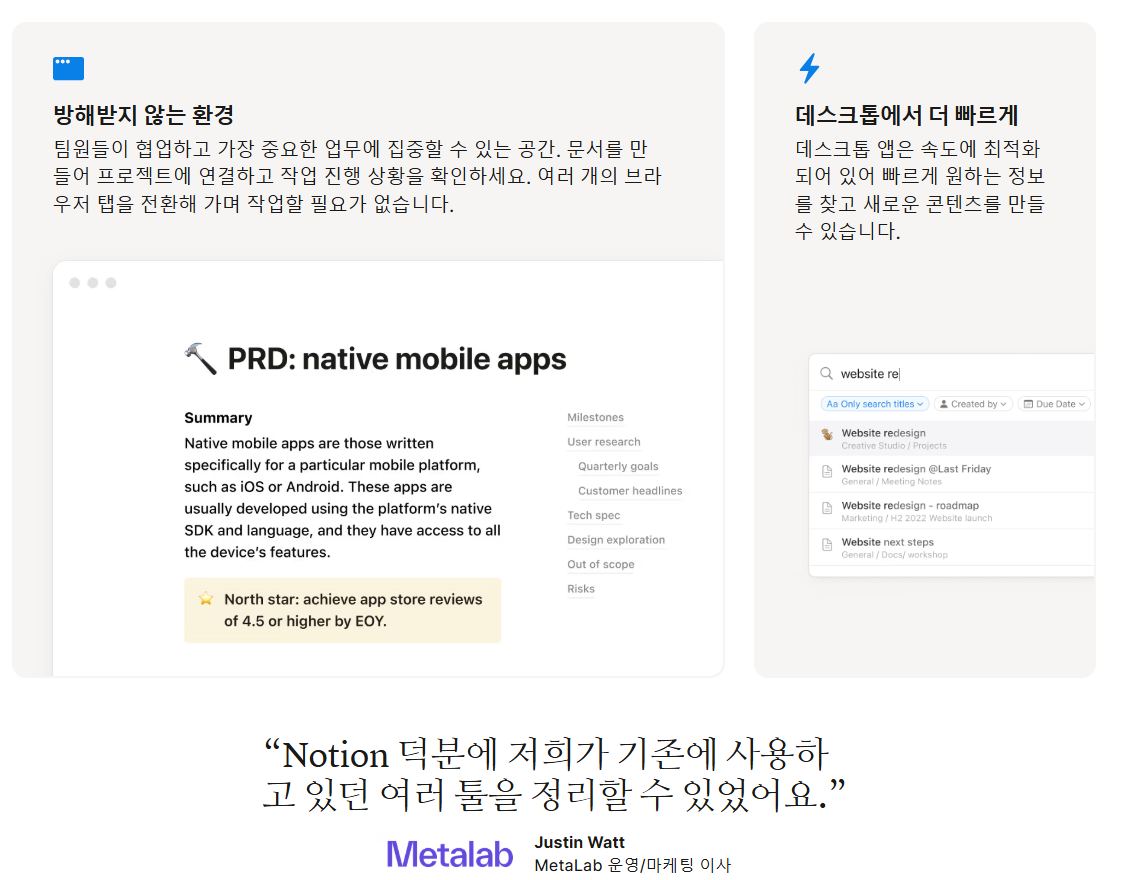The width and height of the screenshot is (1128, 880).
Task: Click the Summary heading
Action: point(218,418)
